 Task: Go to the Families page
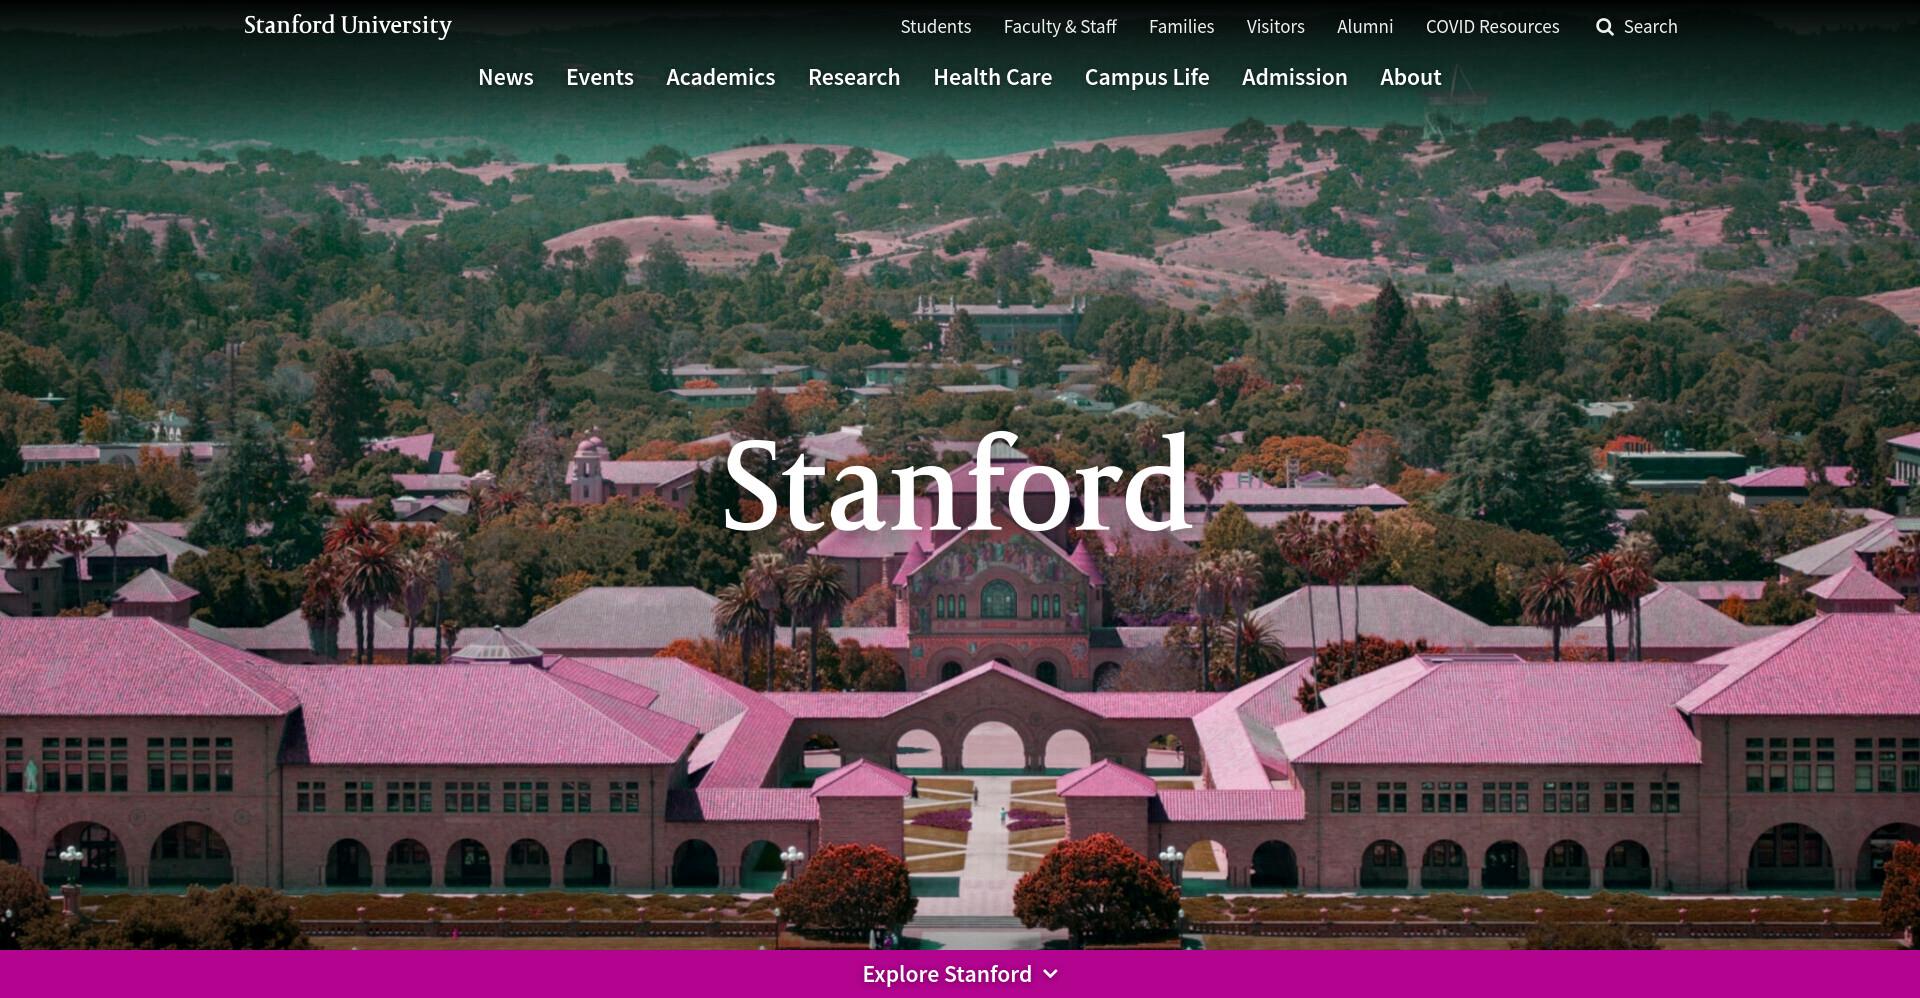coord(1182,27)
